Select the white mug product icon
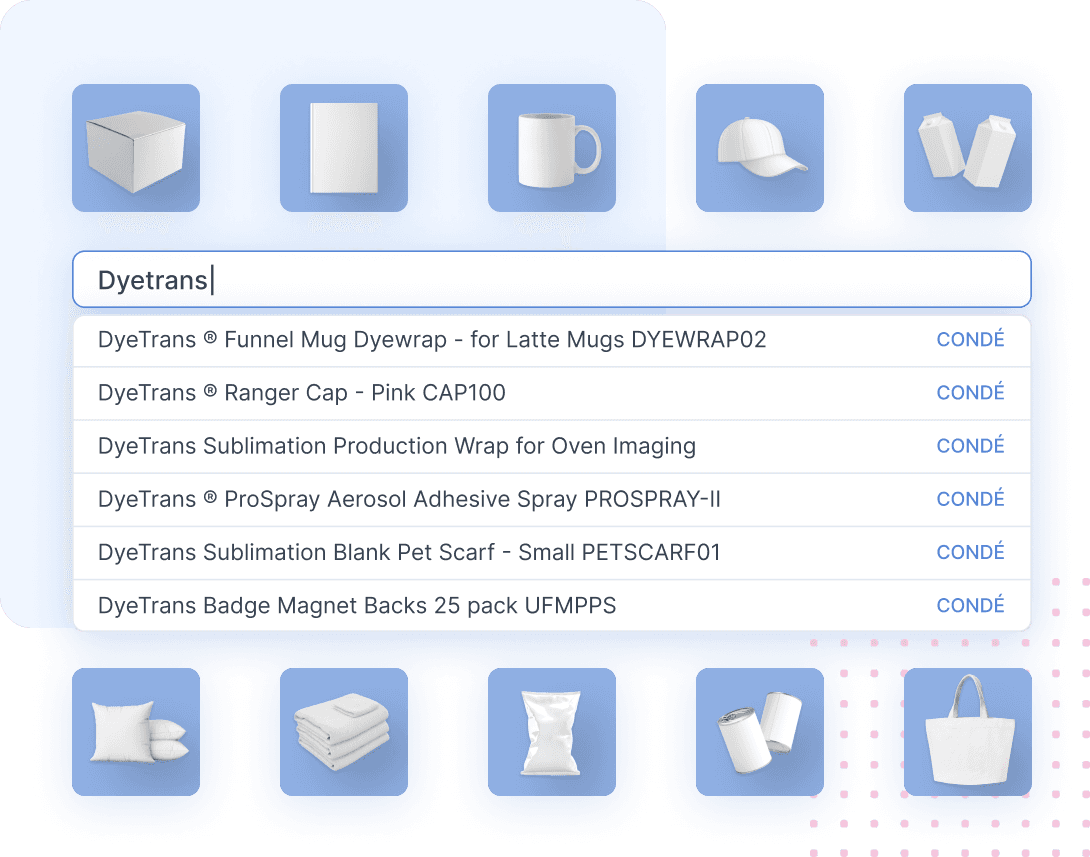 click(552, 148)
